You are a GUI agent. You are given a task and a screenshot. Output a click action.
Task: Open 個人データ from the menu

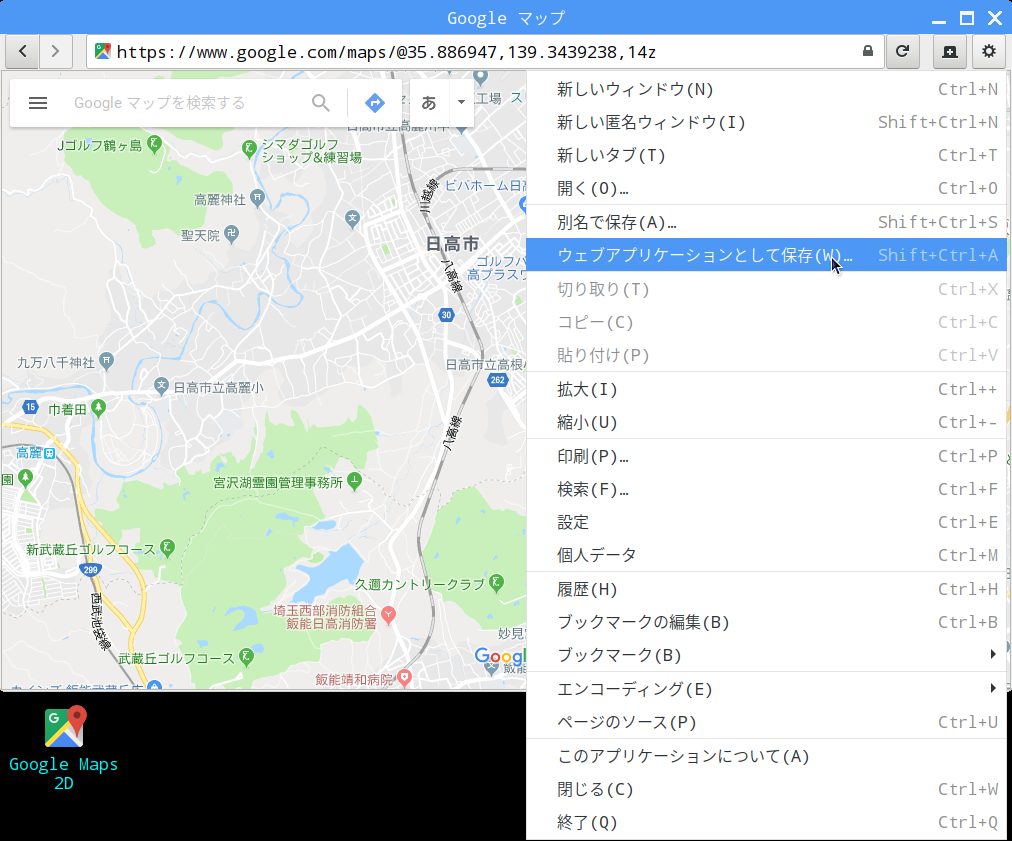(767, 555)
